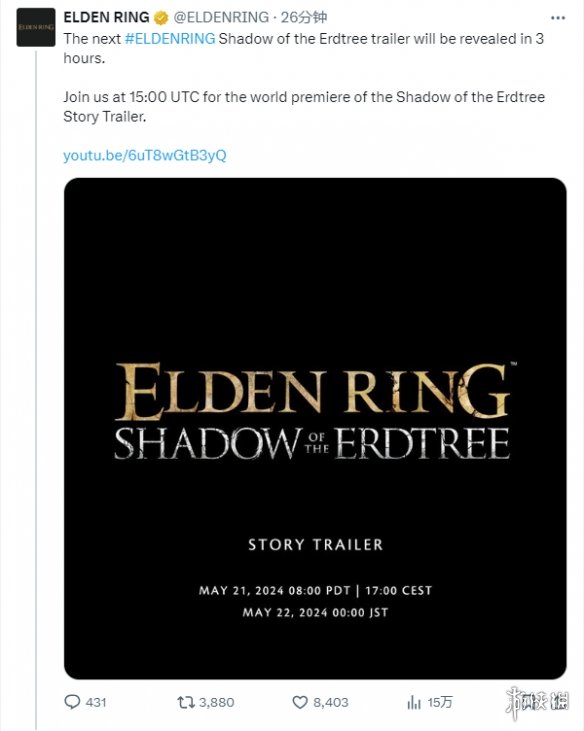584x731 pixels.
Task: Click the 15万 views count
Action: 440,703
